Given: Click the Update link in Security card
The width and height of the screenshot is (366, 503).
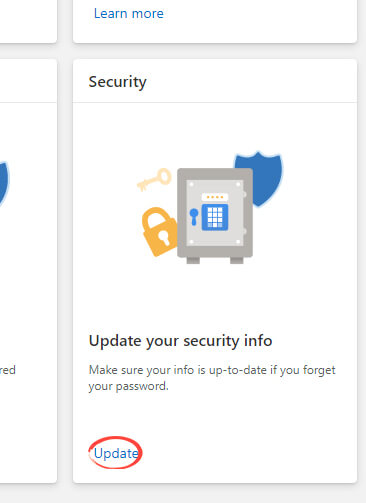Looking at the screenshot, I should pos(116,453).
